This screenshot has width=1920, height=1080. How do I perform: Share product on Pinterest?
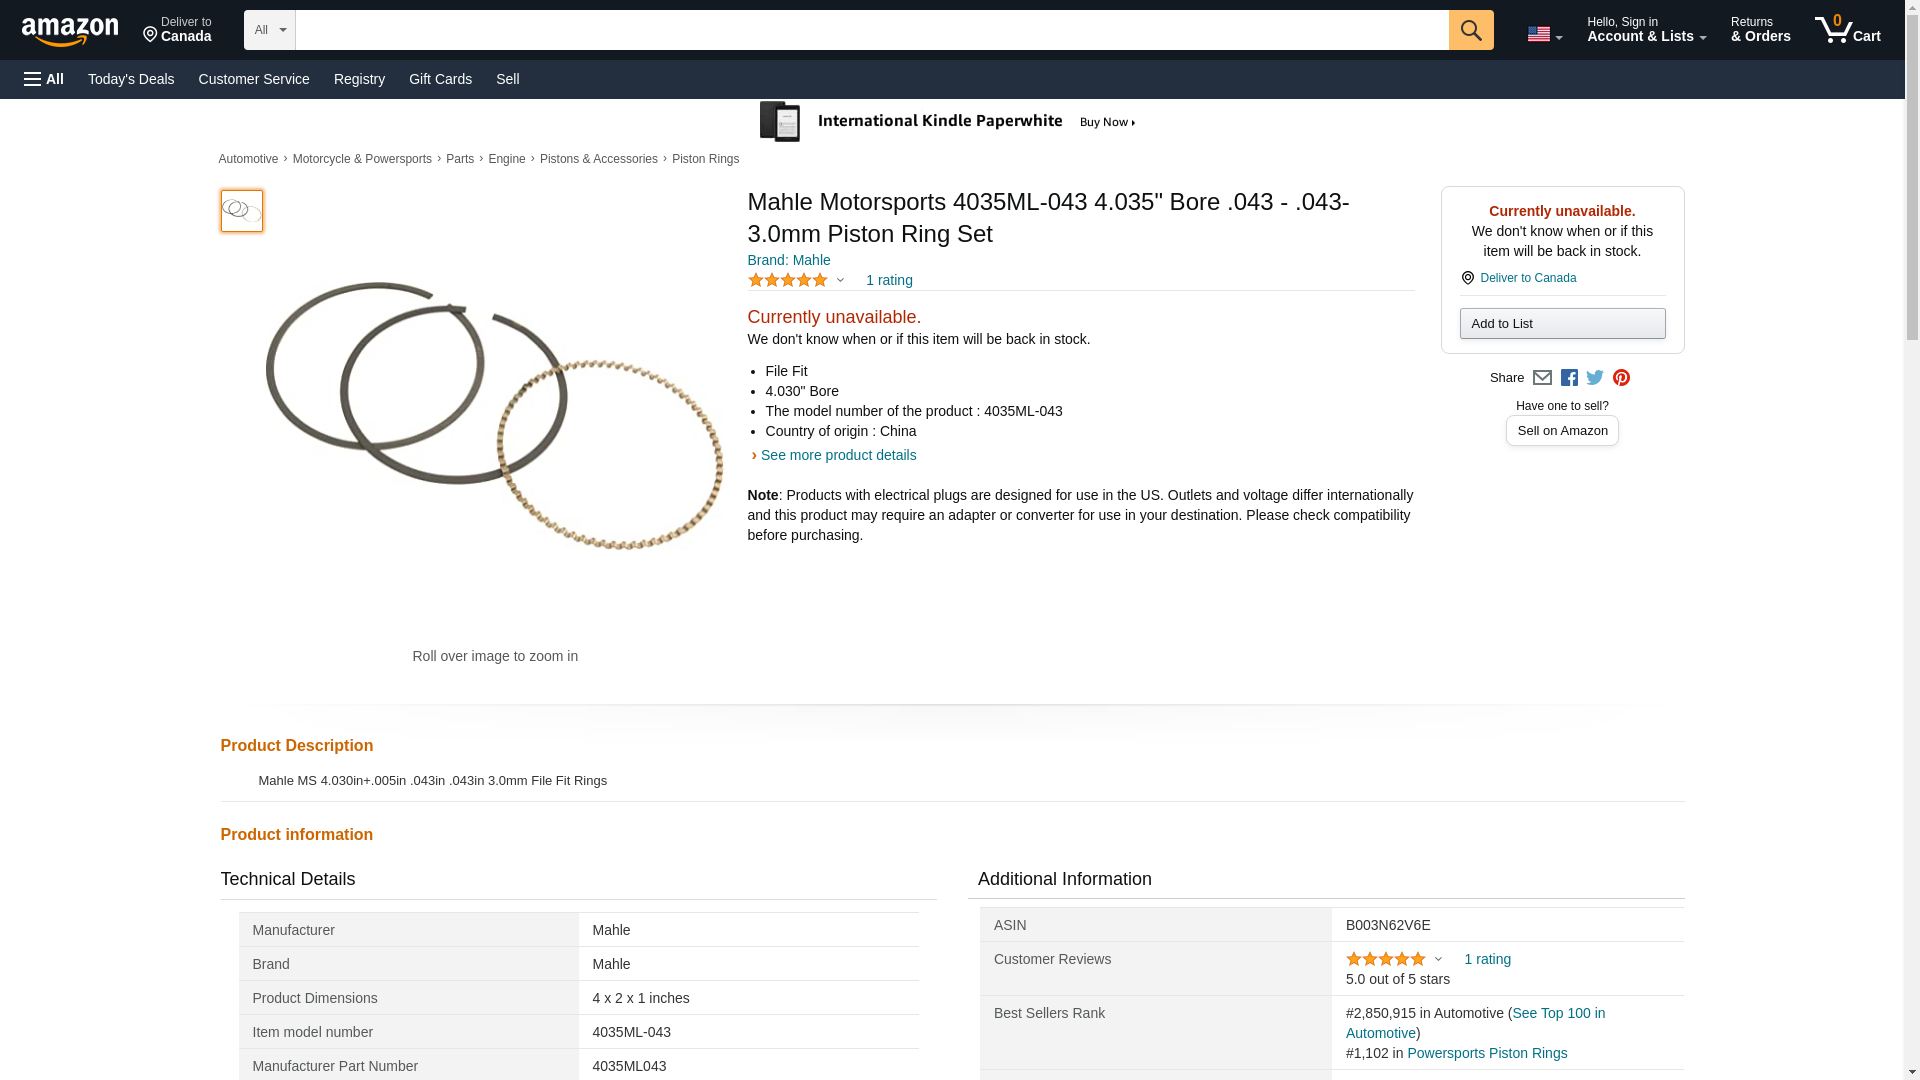[1621, 378]
